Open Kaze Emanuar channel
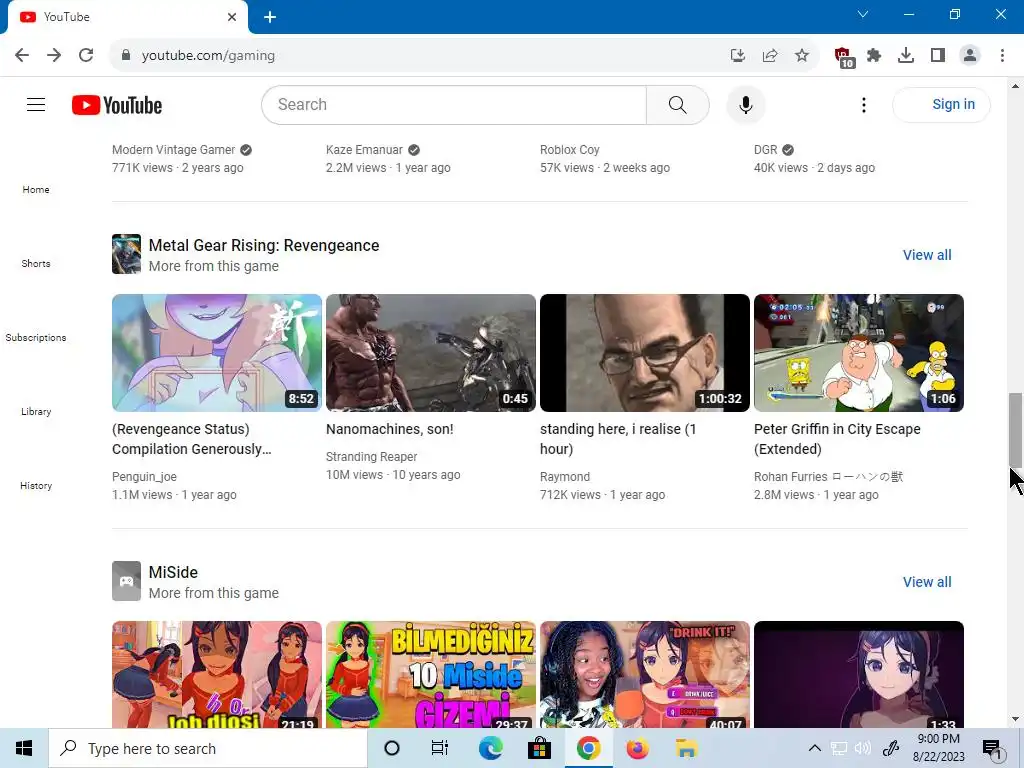Viewport: 1024px width, 768px height. click(x=364, y=150)
